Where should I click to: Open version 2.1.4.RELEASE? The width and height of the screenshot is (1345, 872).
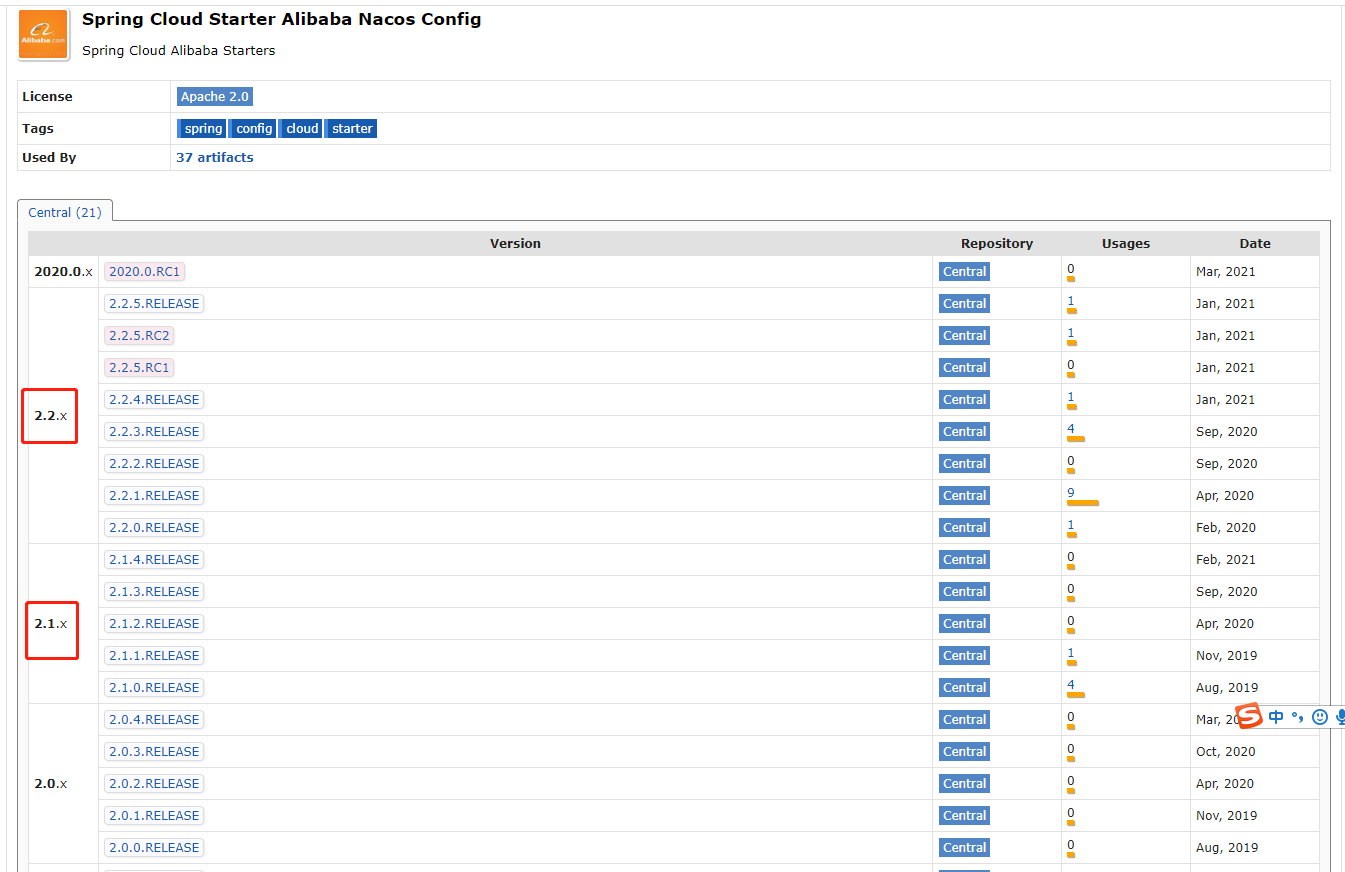[x=154, y=560]
